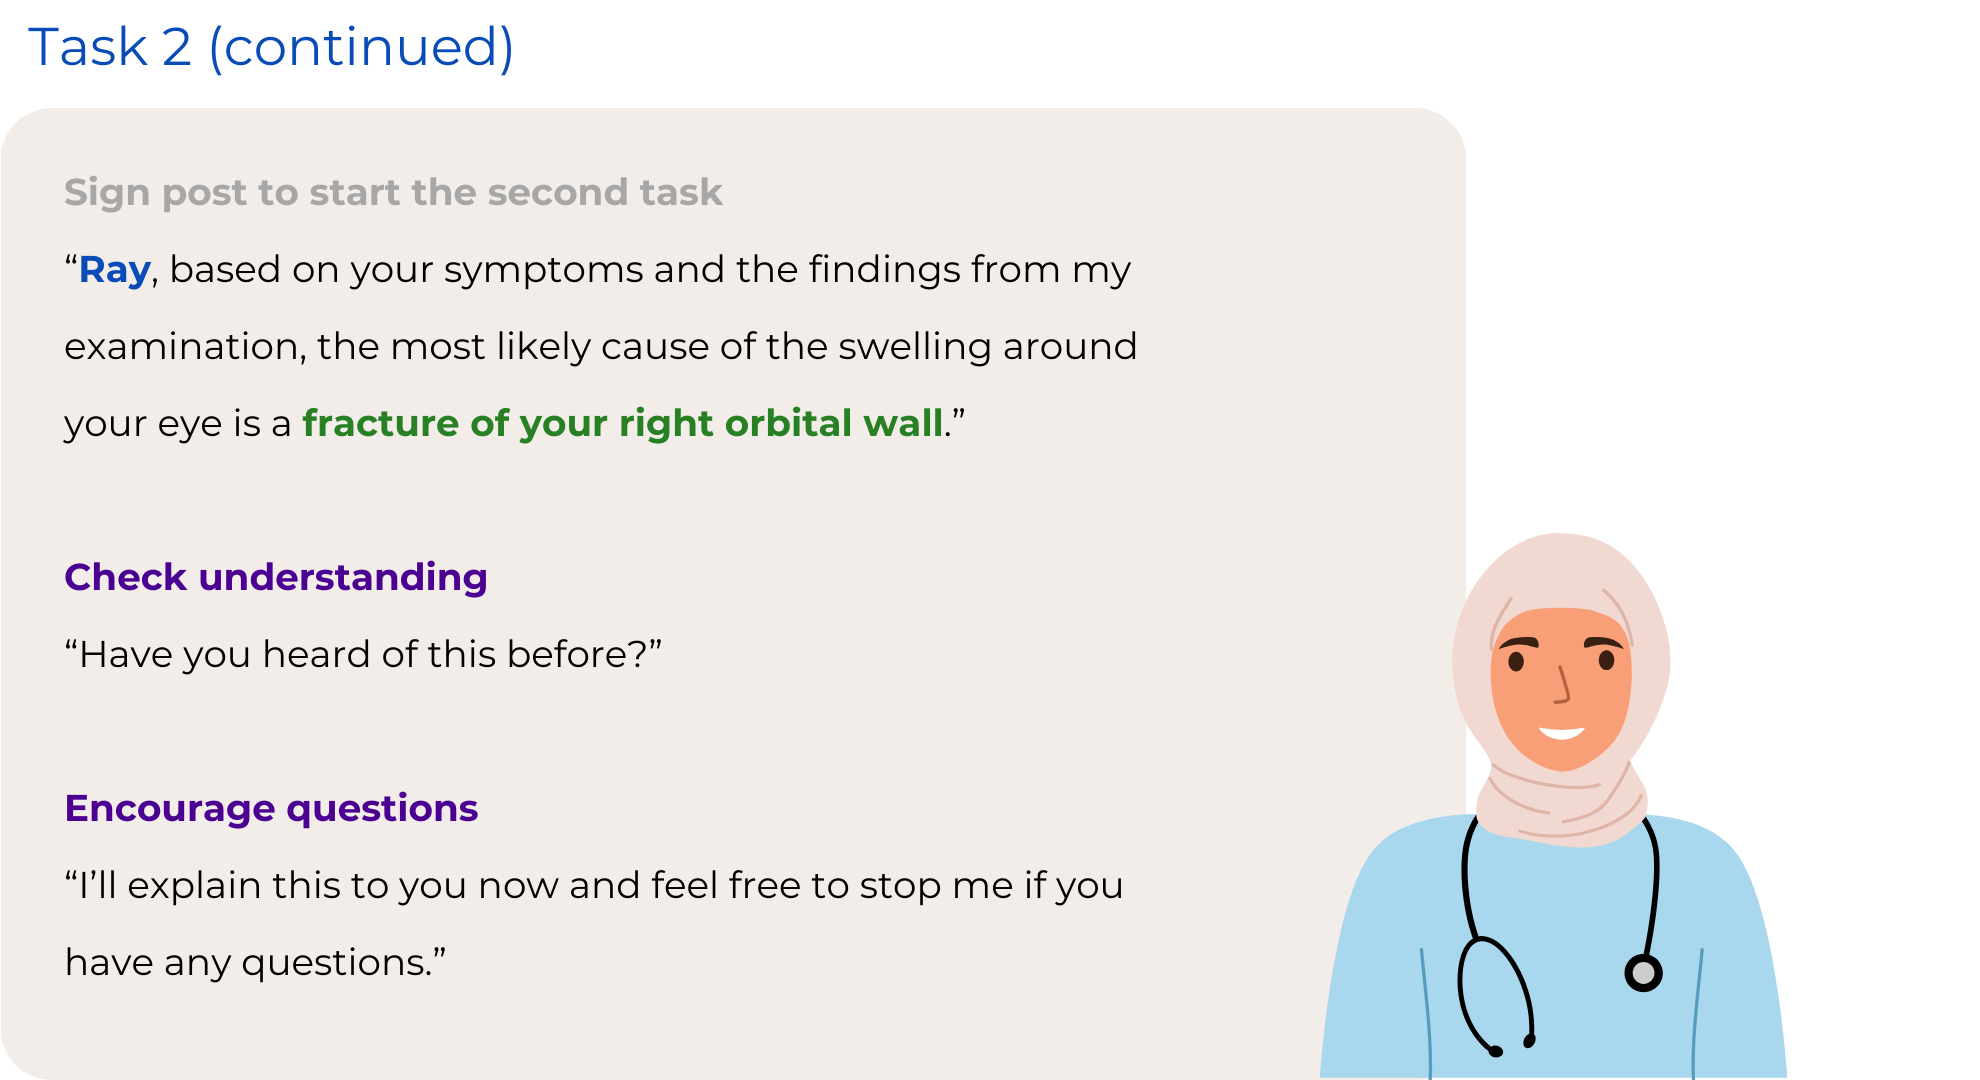
Task: Click the 'I'll explain this to you now' sentence
Action: (x=594, y=886)
